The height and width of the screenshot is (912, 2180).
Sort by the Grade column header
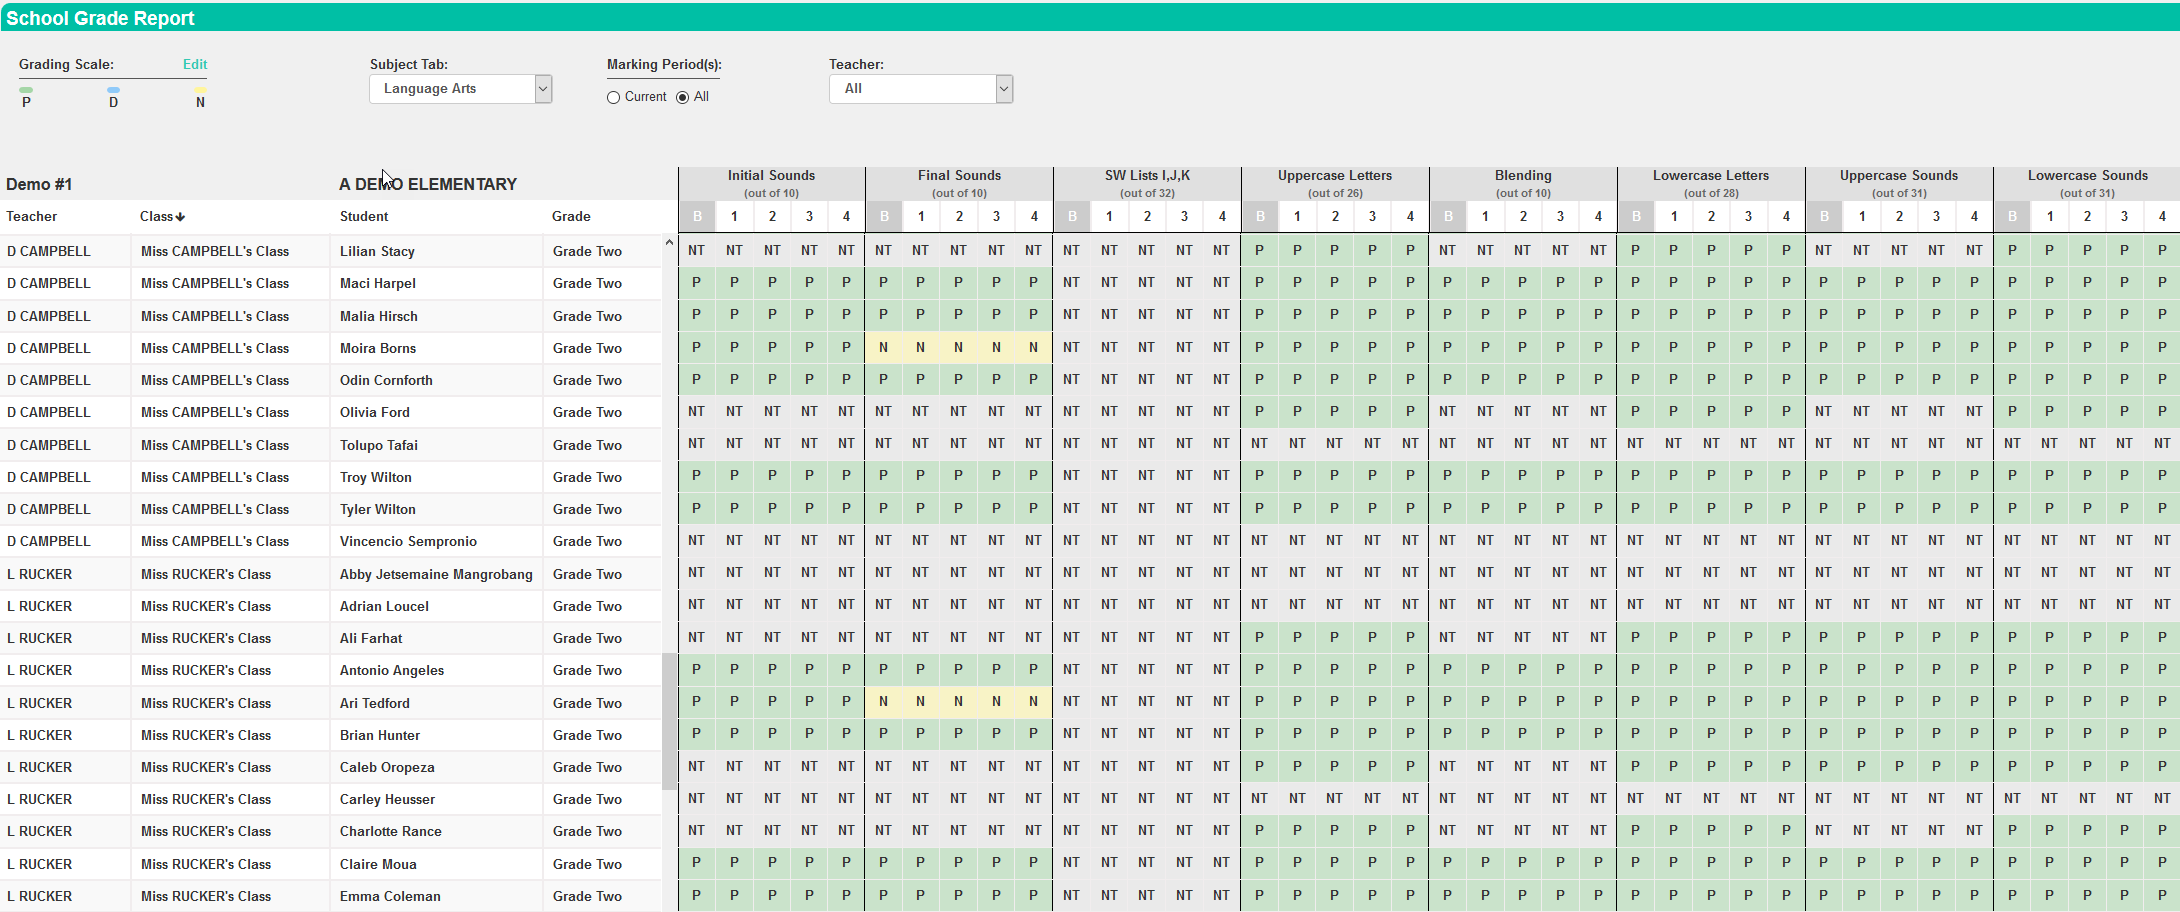click(x=571, y=216)
